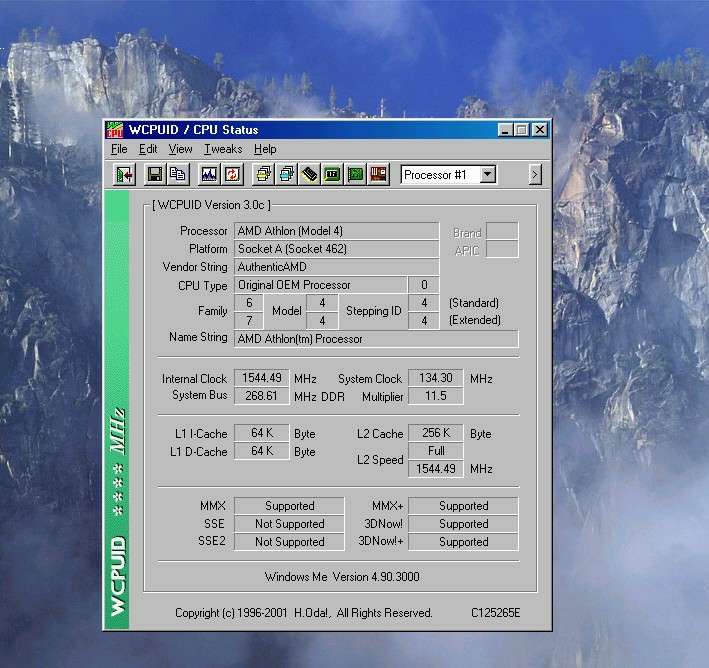The image size is (709, 668).
Task: Click the blue stacked windows toolbar icon
Action: pos(287,175)
